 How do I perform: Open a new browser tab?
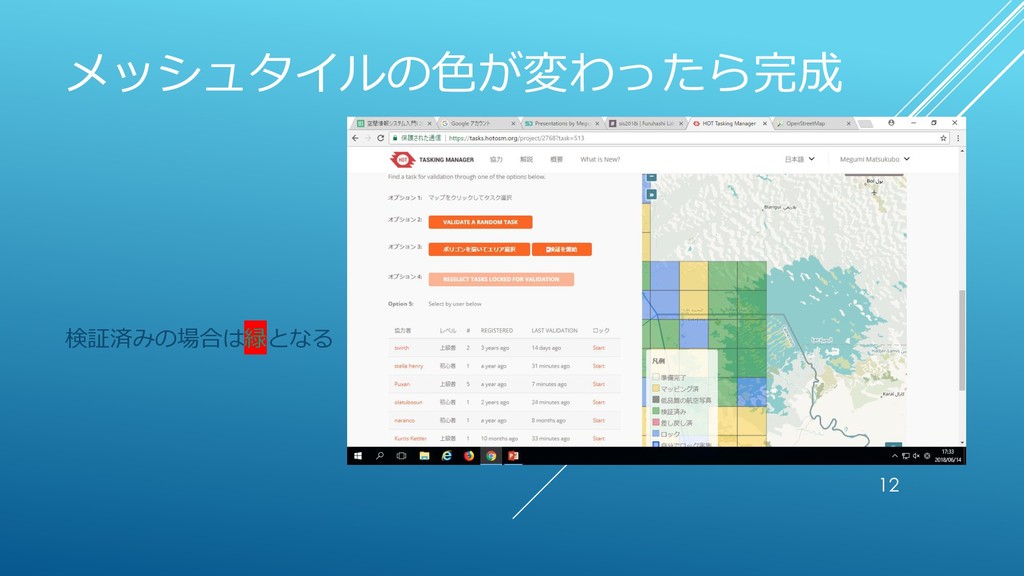point(865,123)
